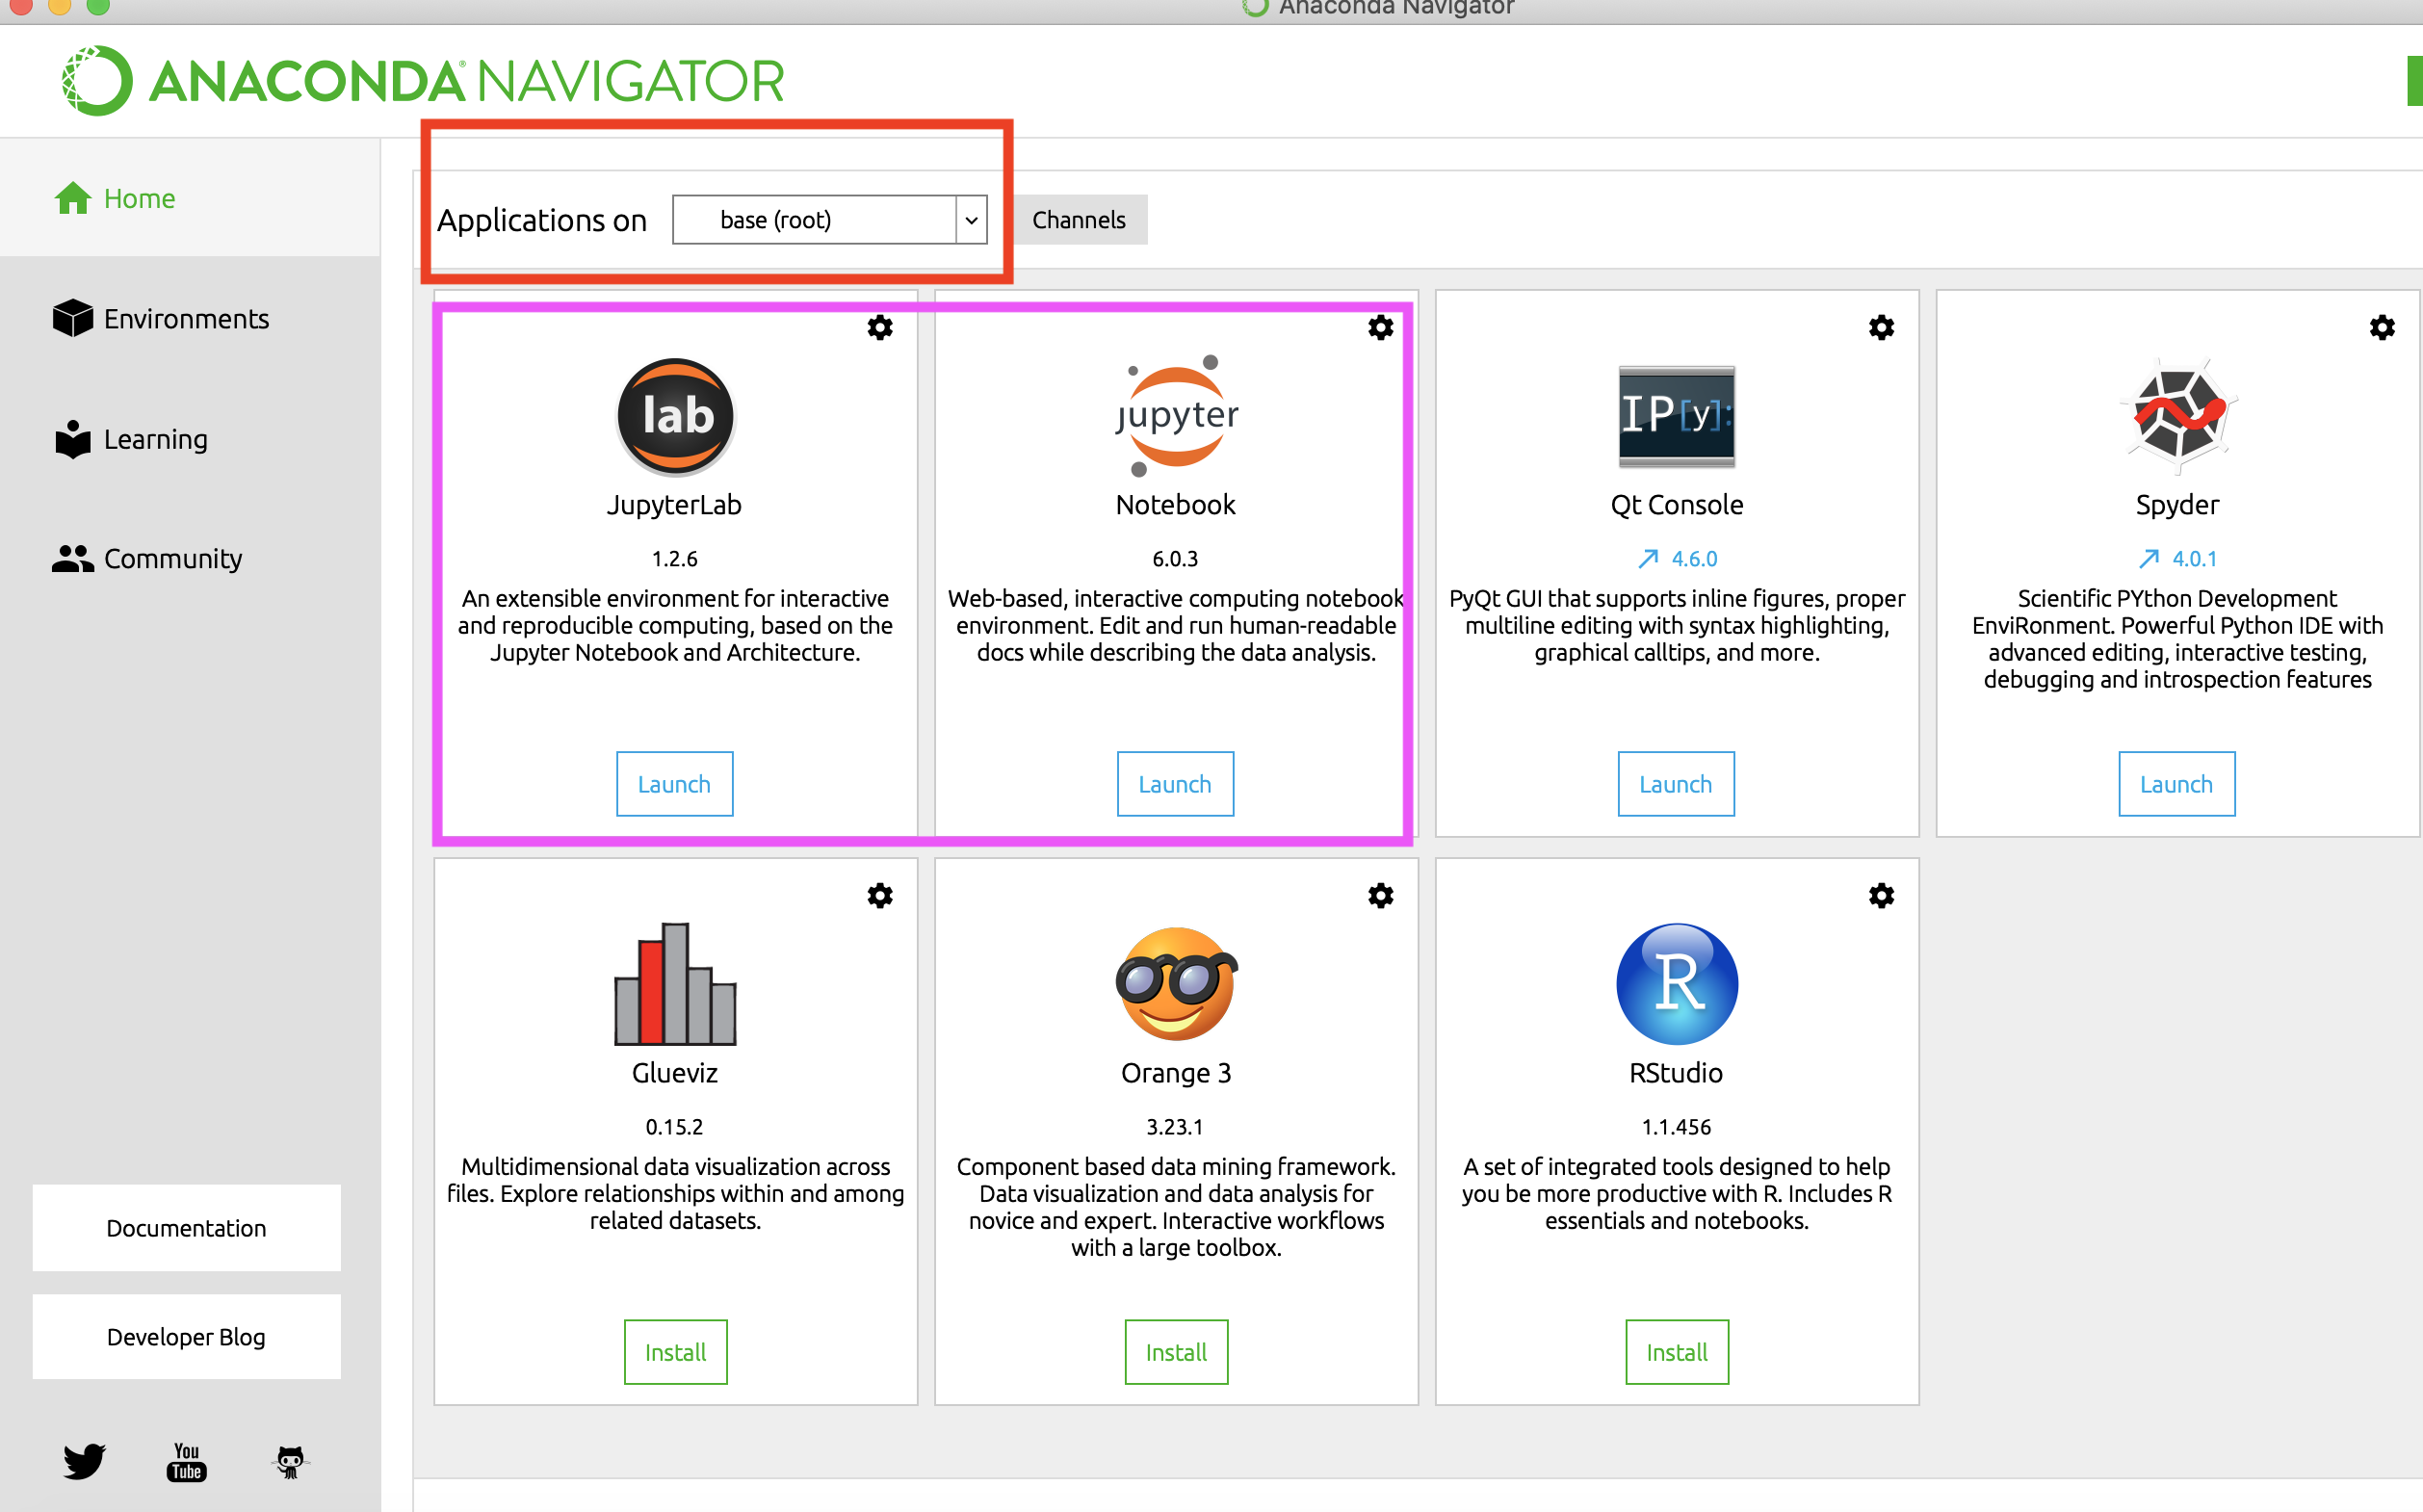2423x1512 pixels.
Task: Expand gear menu on Orange 3 tile
Action: (1380, 896)
